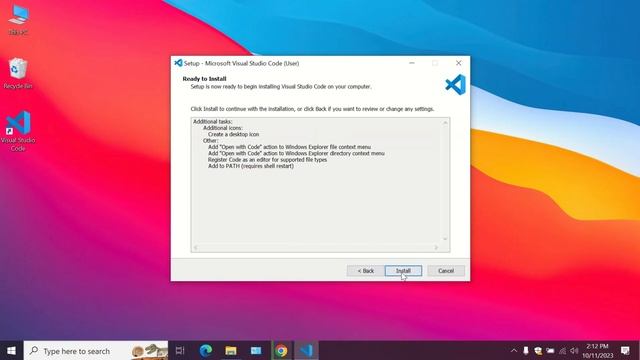The height and width of the screenshot is (360, 640).
Task: Click the taskbar search box
Action: [96, 351]
